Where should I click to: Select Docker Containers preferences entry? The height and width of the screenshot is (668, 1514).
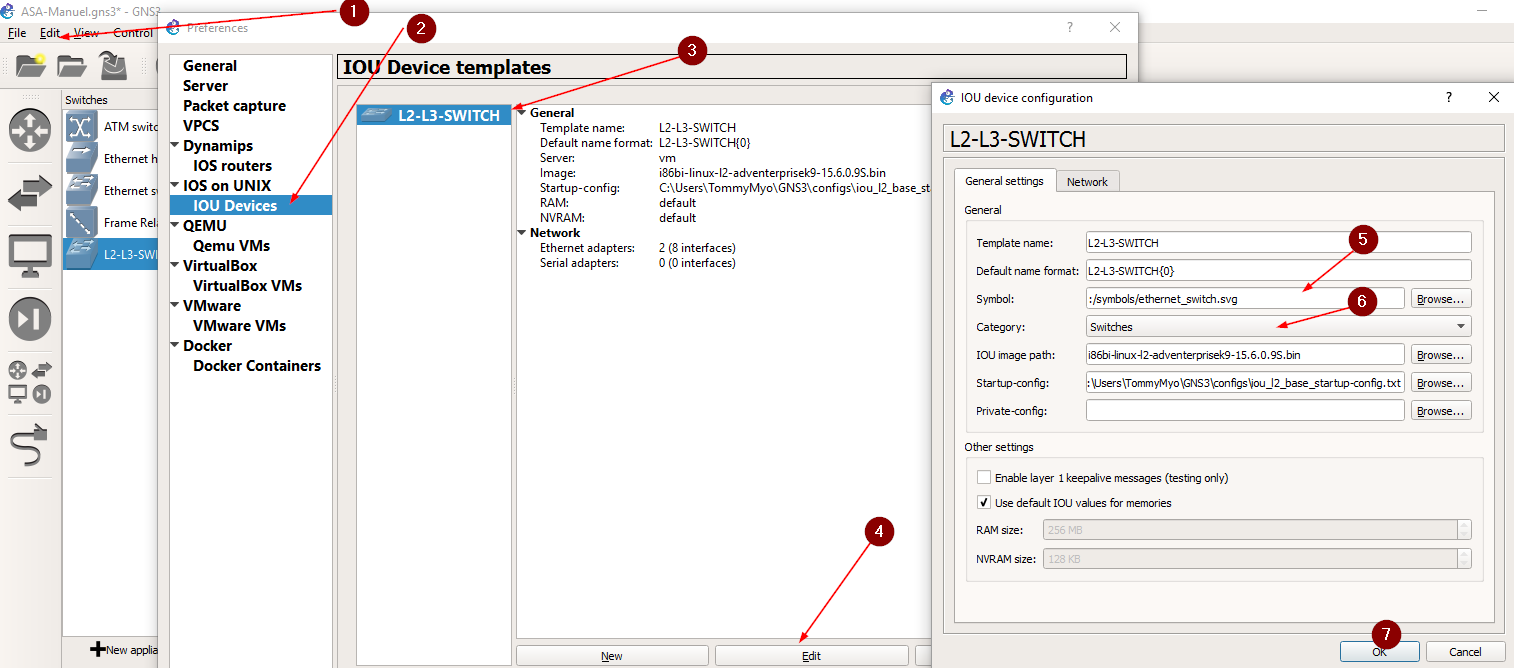coord(257,366)
